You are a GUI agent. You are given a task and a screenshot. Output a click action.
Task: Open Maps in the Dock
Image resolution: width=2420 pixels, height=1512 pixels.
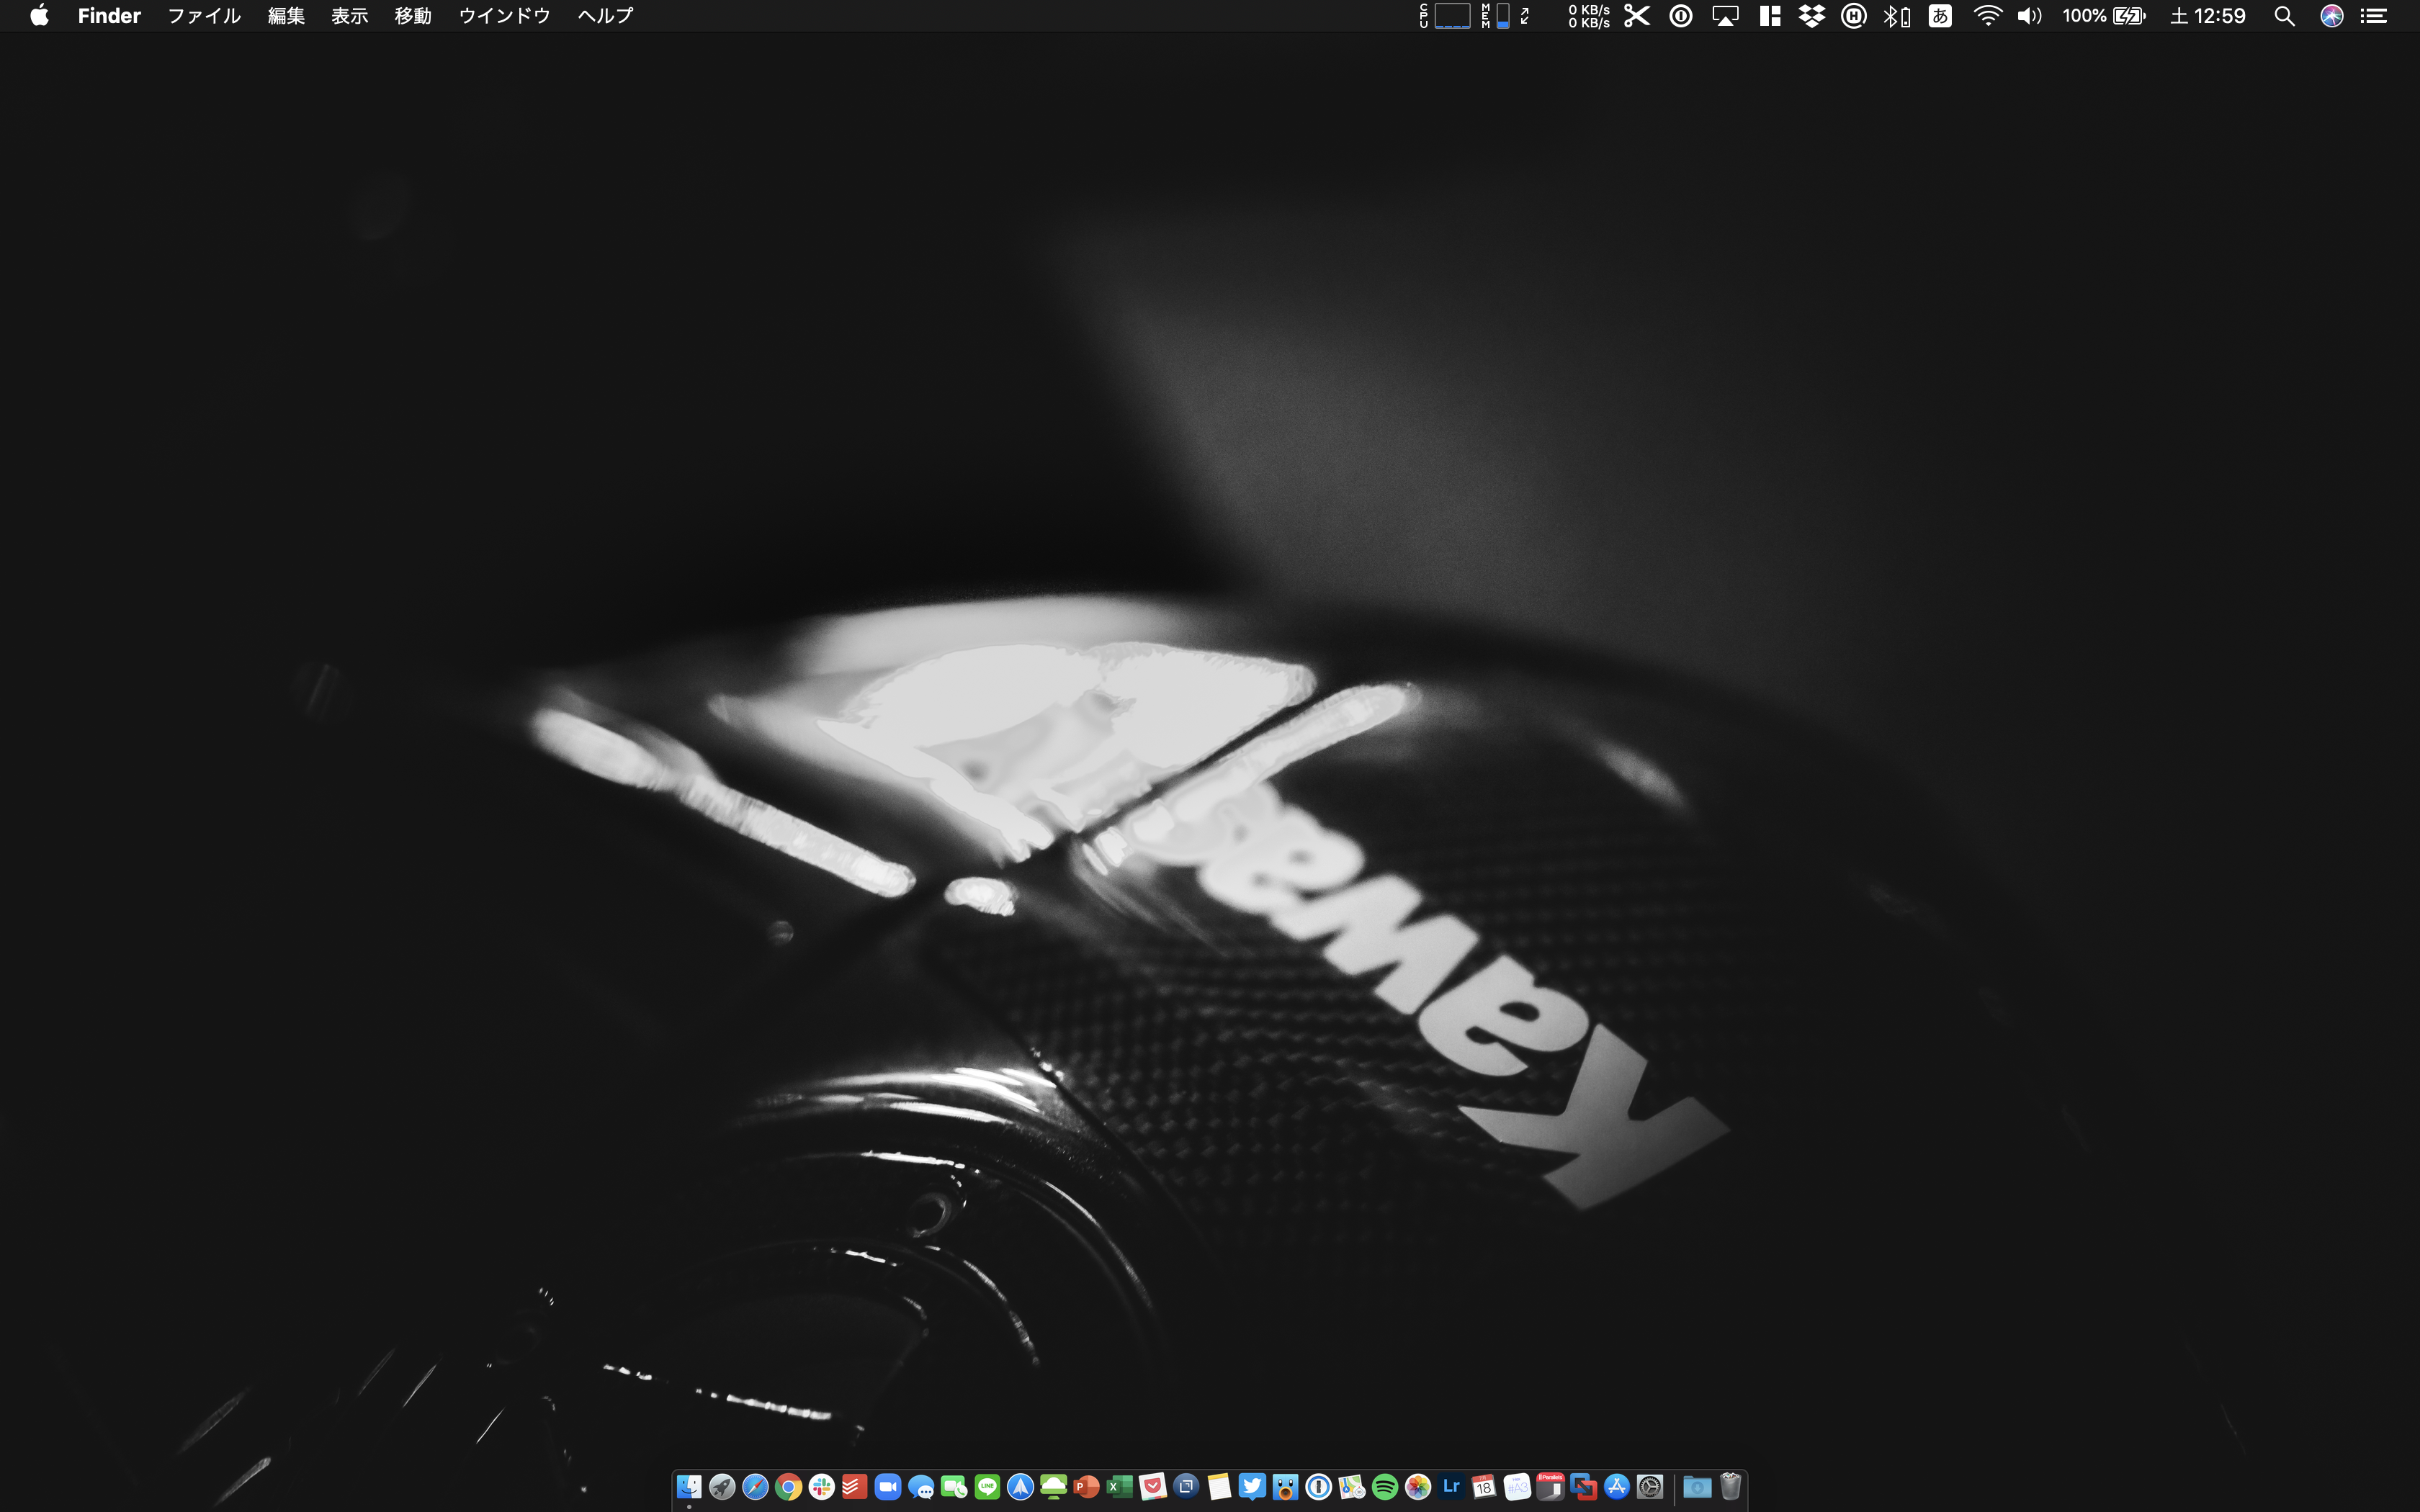[1351, 1487]
